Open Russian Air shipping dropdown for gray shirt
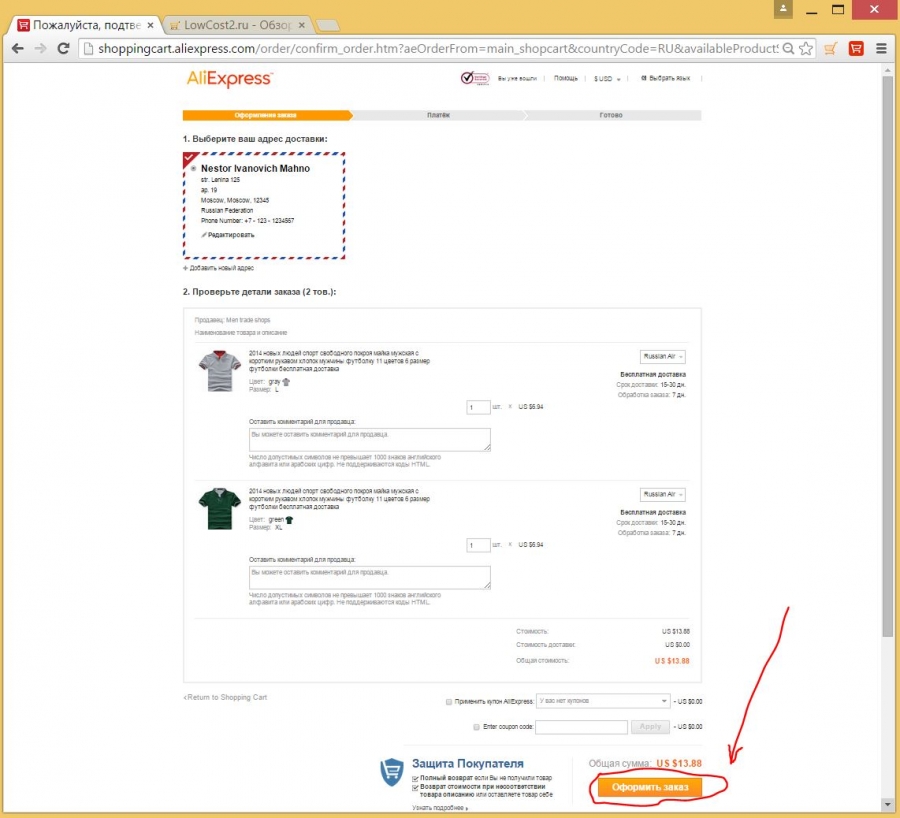900x818 pixels. 662,356
